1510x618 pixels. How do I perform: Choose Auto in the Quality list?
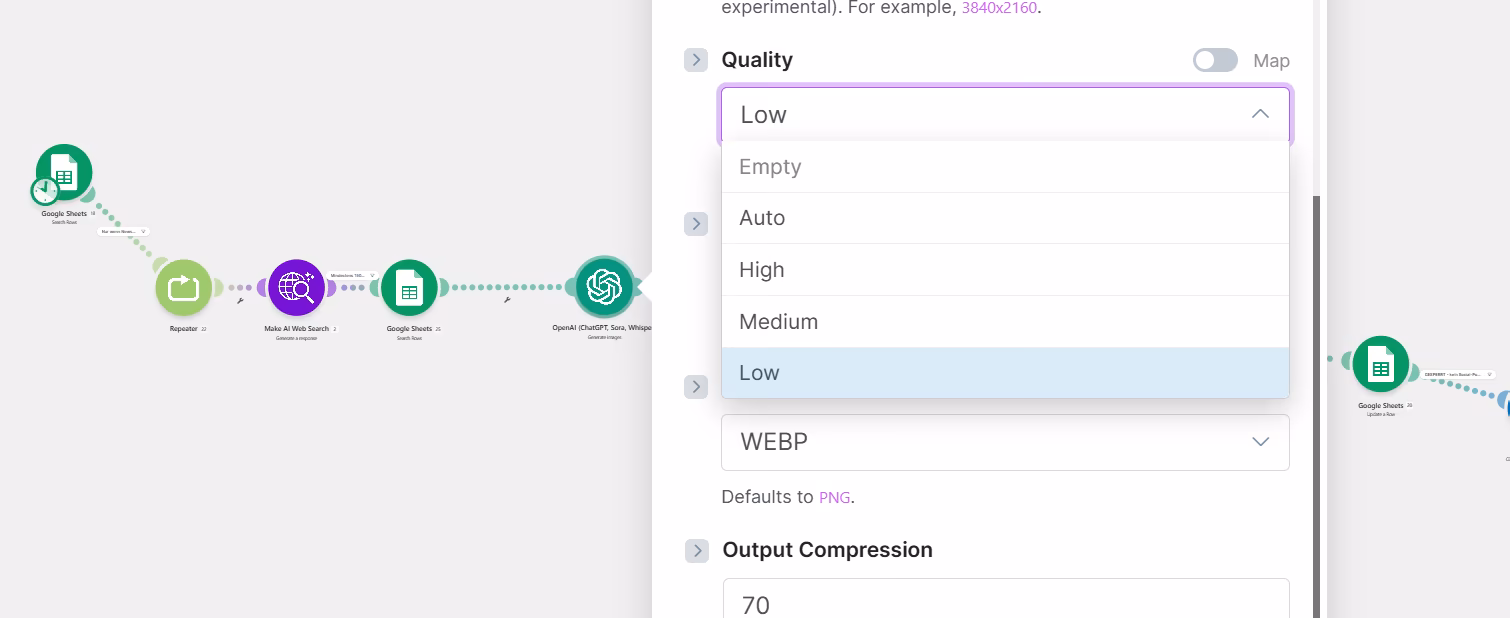click(x=1005, y=218)
